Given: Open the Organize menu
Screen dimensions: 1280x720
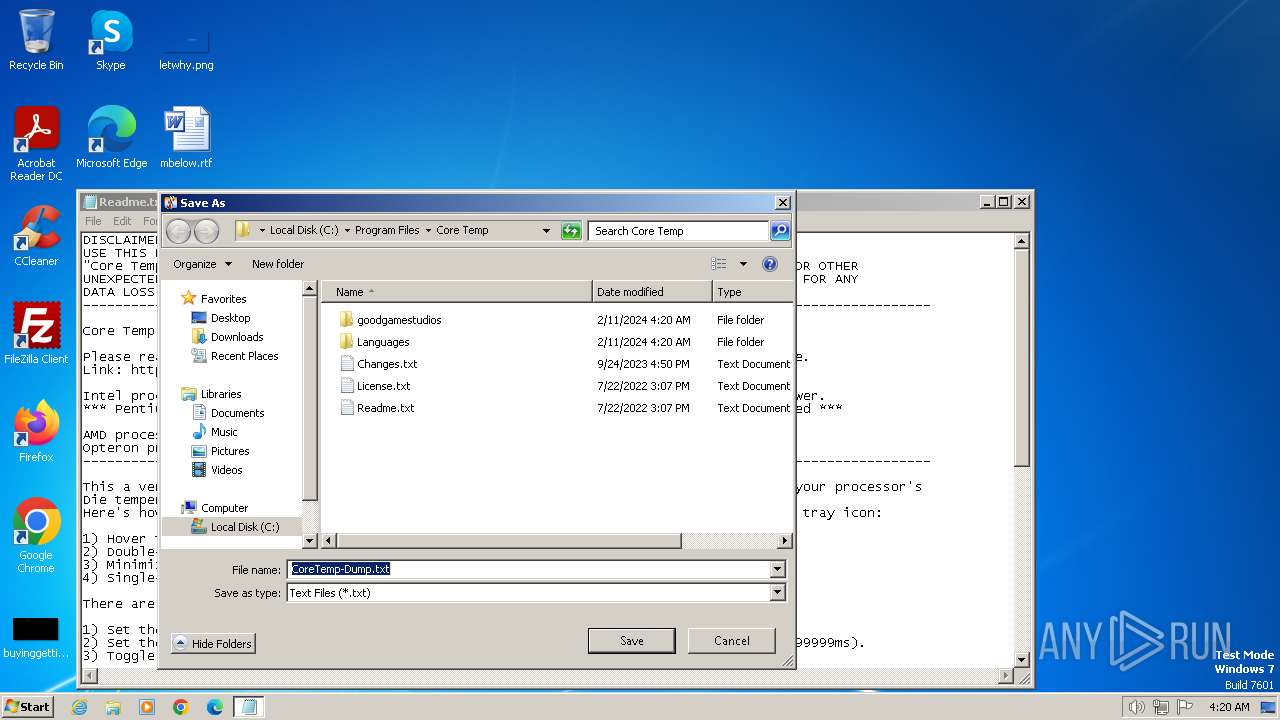Looking at the screenshot, I should click(x=202, y=264).
